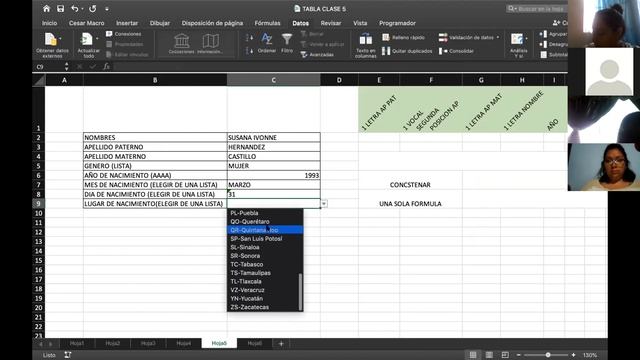Image resolution: width=640 pixels, height=360 pixels.
Task: Choose SL-Sinaloa from the list
Action: 265,247
